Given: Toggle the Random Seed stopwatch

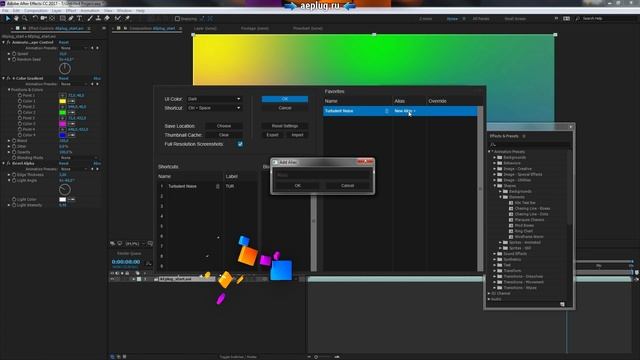Looking at the screenshot, I should coord(14,60).
